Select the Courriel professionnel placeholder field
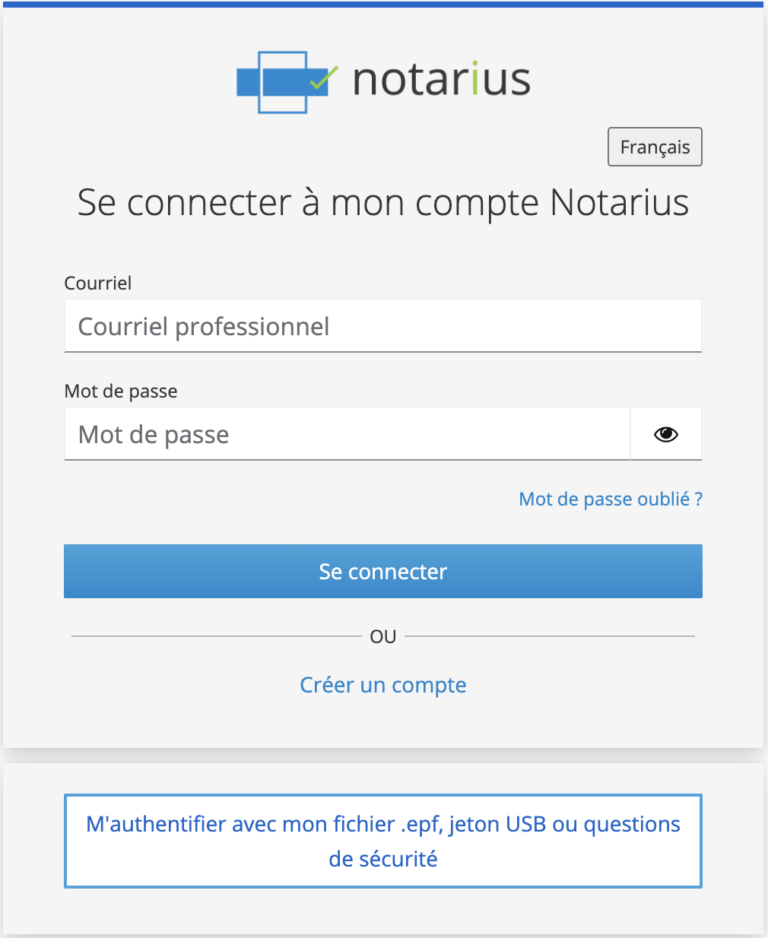The image size is (768, 938). [383, 325]
